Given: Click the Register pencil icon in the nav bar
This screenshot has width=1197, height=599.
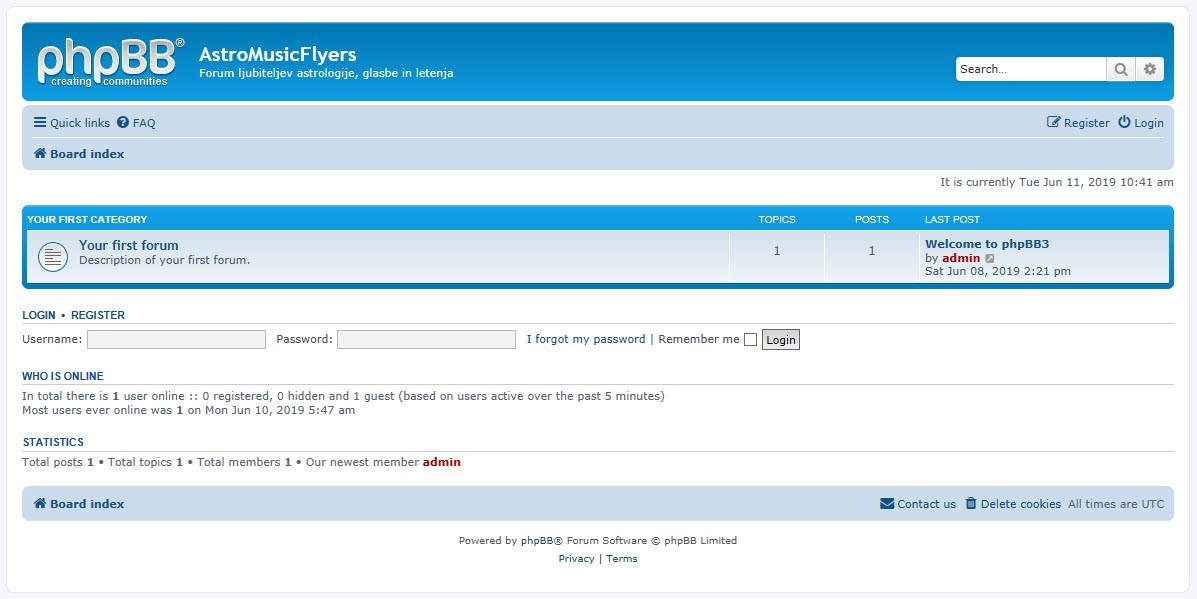Looking at the screenshot, I should point(1053,122).
